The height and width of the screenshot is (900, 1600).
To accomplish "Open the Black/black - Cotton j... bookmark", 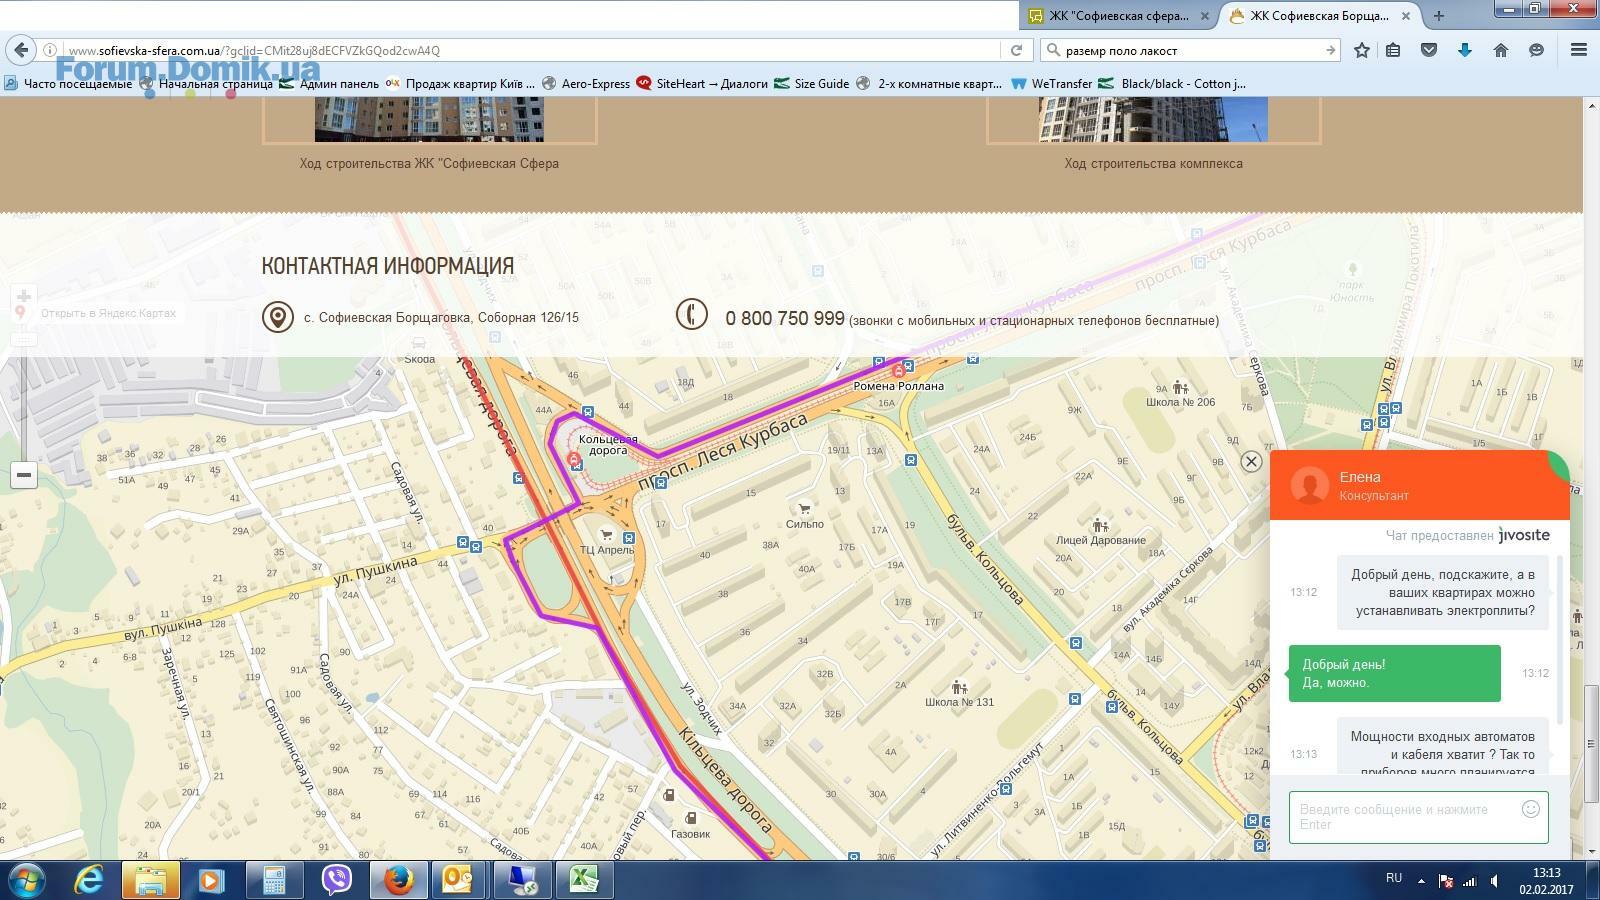I will [x=1173, y=84].
